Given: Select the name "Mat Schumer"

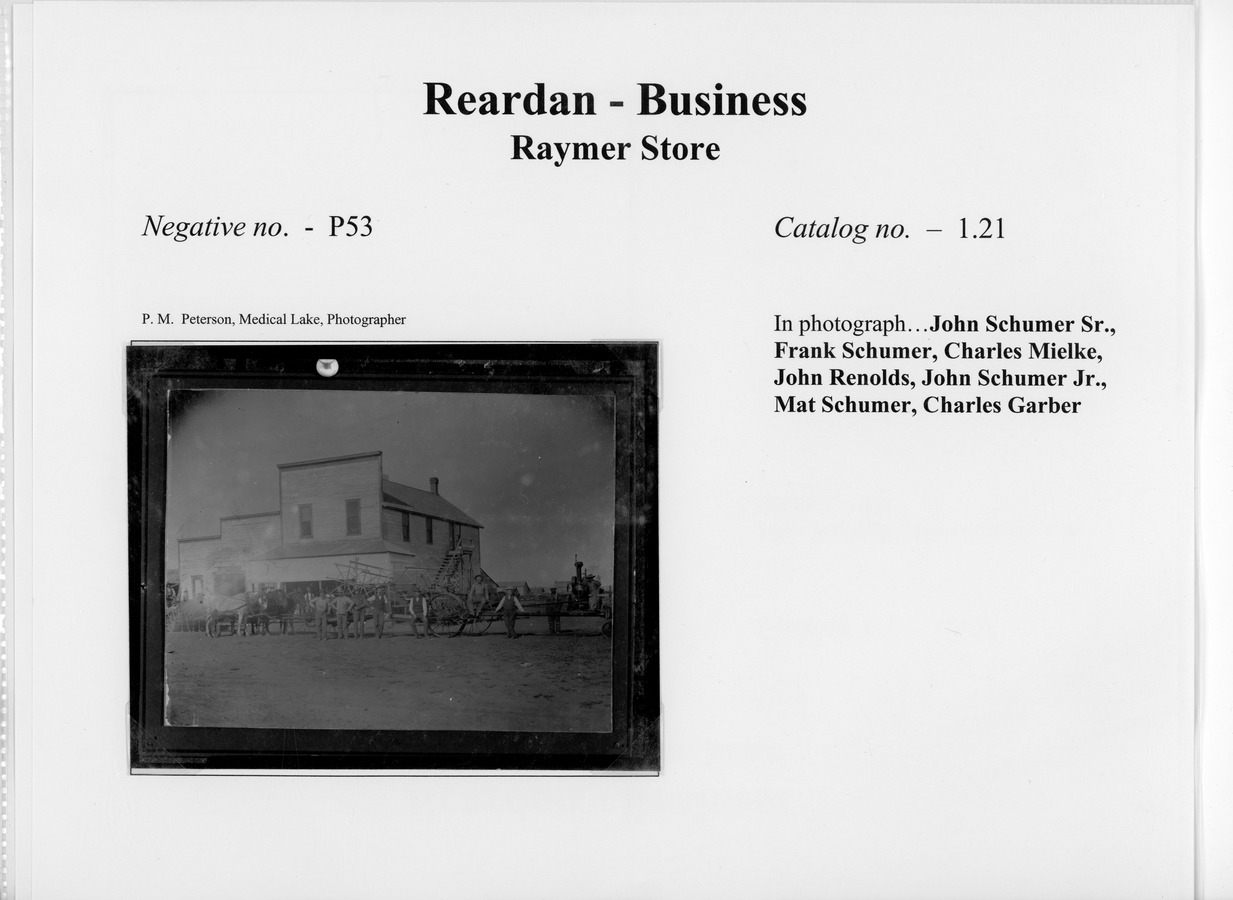Looking at the screenshot, I should (x=842, y=406).
